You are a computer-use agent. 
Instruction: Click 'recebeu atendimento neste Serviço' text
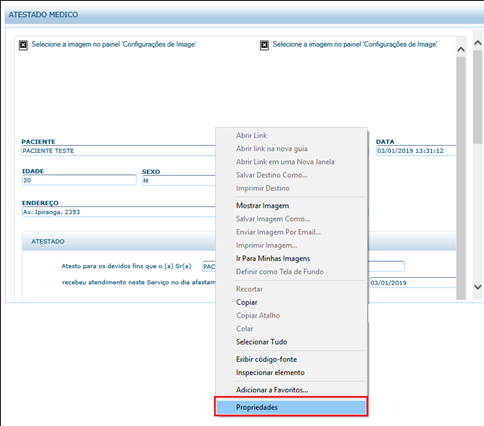click(139, 282)
